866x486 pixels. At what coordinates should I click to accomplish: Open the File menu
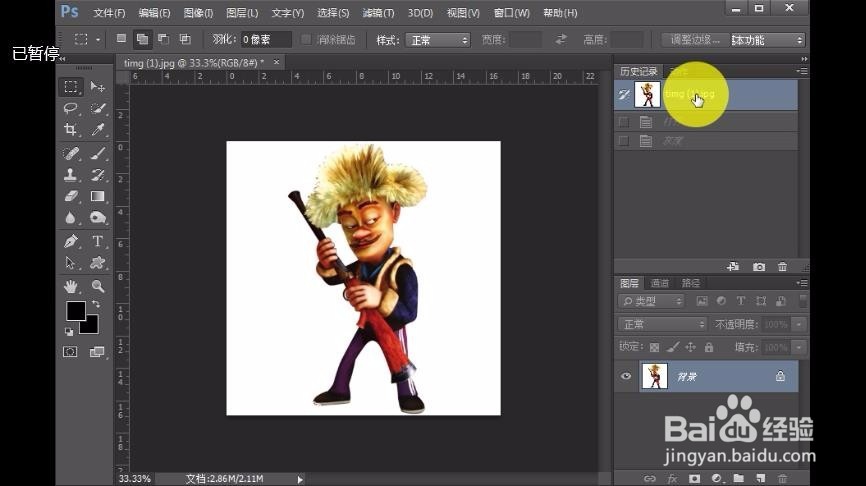coord(109,13)
